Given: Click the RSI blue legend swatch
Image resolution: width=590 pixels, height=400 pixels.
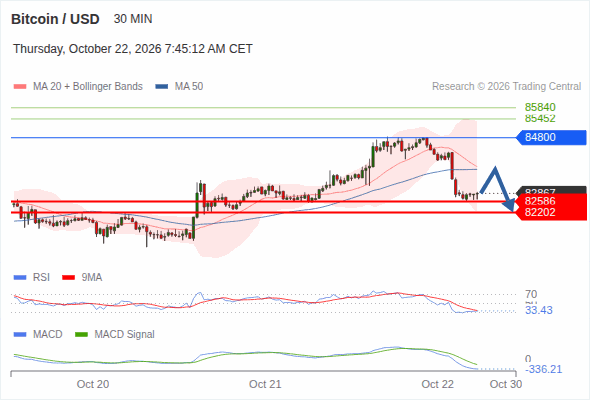Looking at the screenshot, I should pos(20,278).
